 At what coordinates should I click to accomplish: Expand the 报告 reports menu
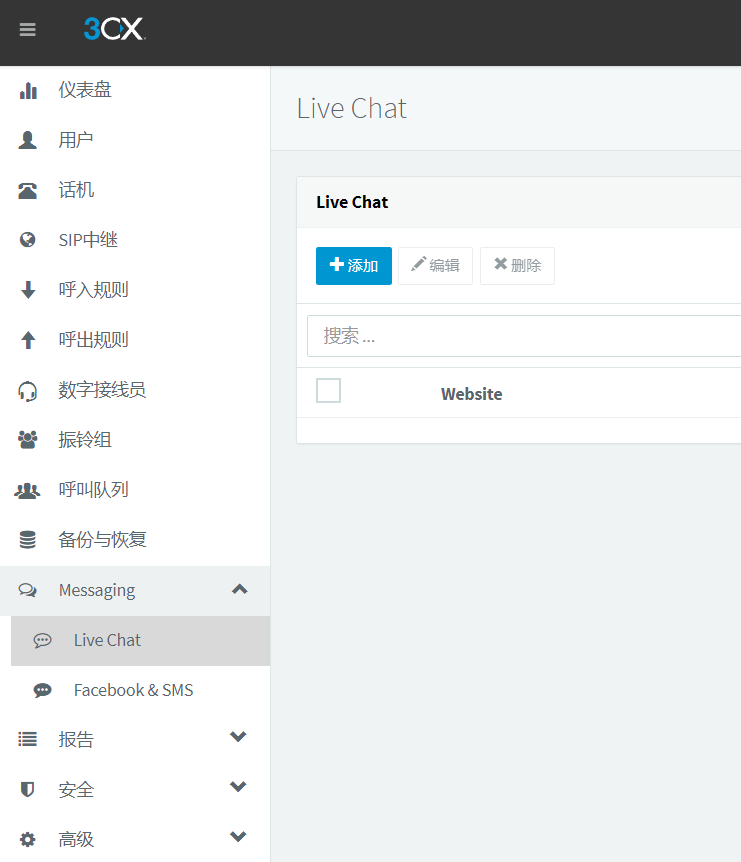[238, 737]
